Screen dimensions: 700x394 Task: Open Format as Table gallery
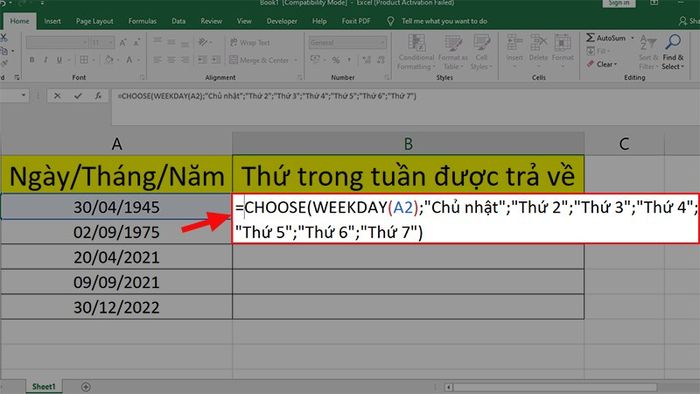click(x=453, y=52)
